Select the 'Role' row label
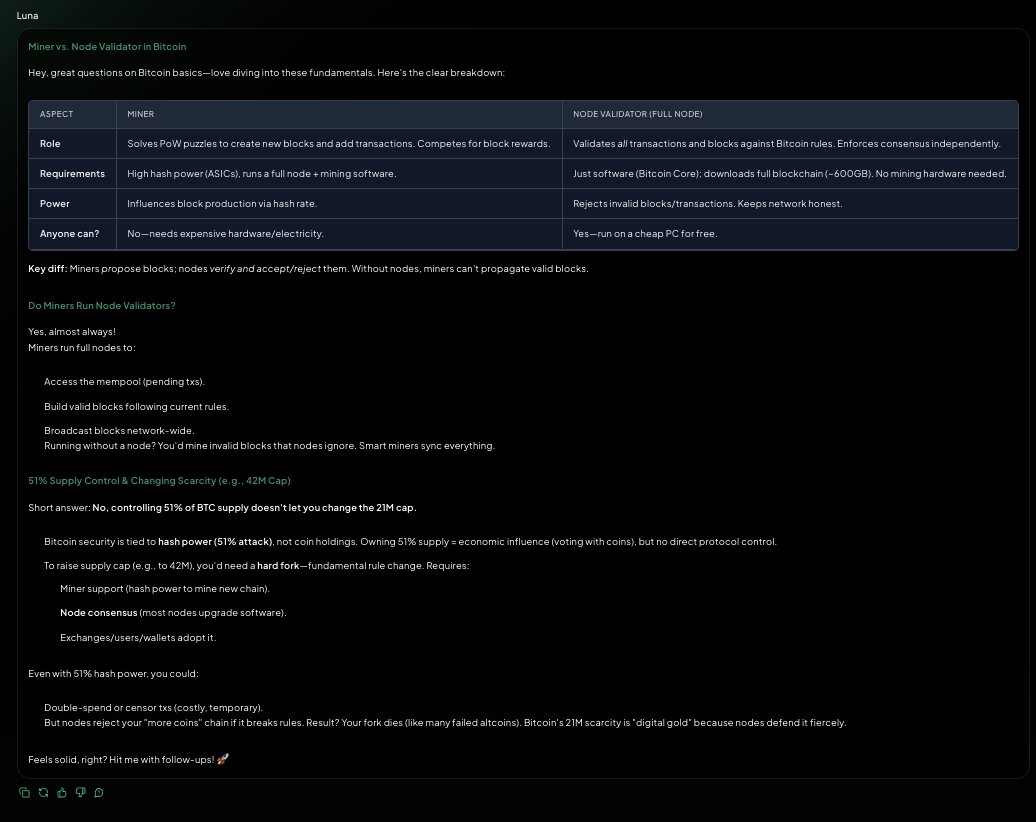 tap(50, 143)
